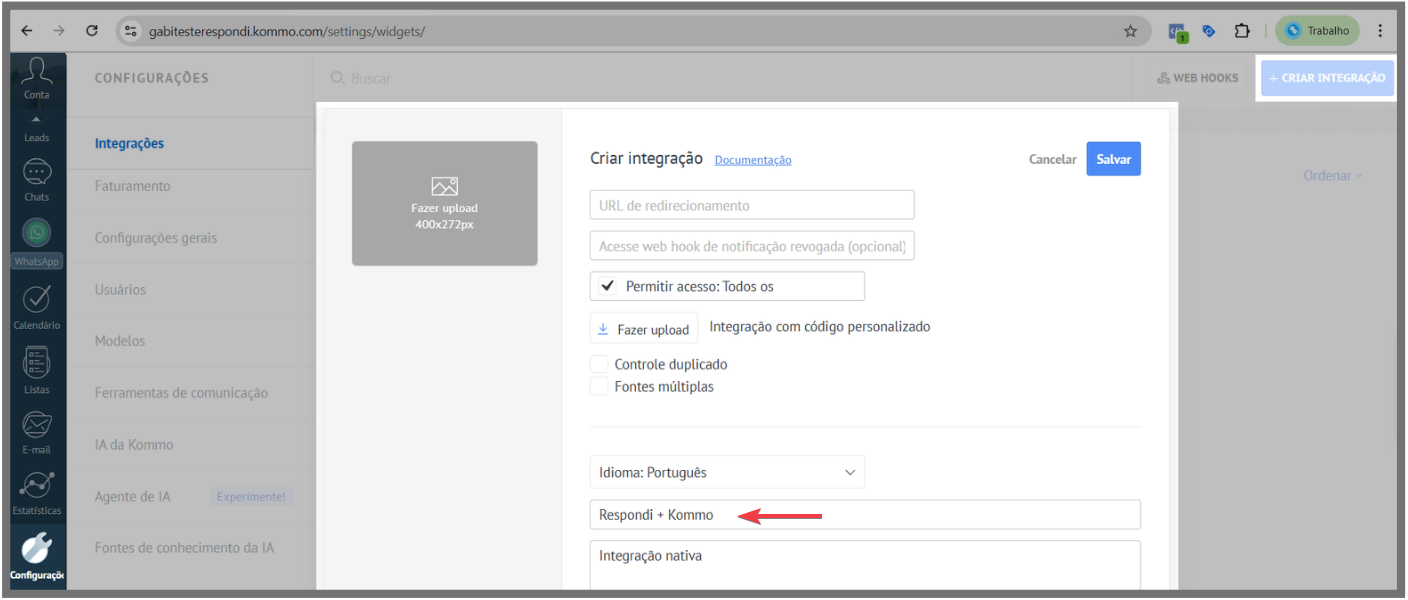
Task: Open Estatísticas in sidebar
Action: pyautogui.click(x=37, y=493)
